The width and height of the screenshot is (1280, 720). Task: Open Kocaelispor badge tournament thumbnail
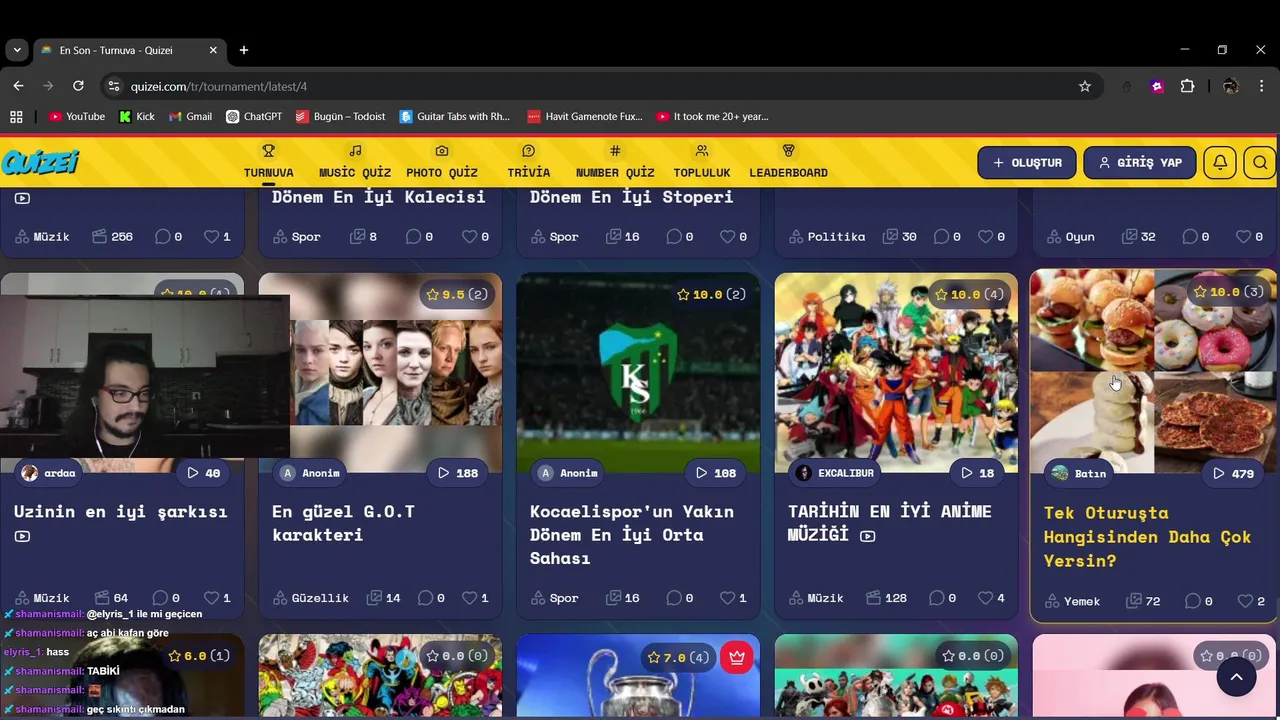tap(638, 373)
